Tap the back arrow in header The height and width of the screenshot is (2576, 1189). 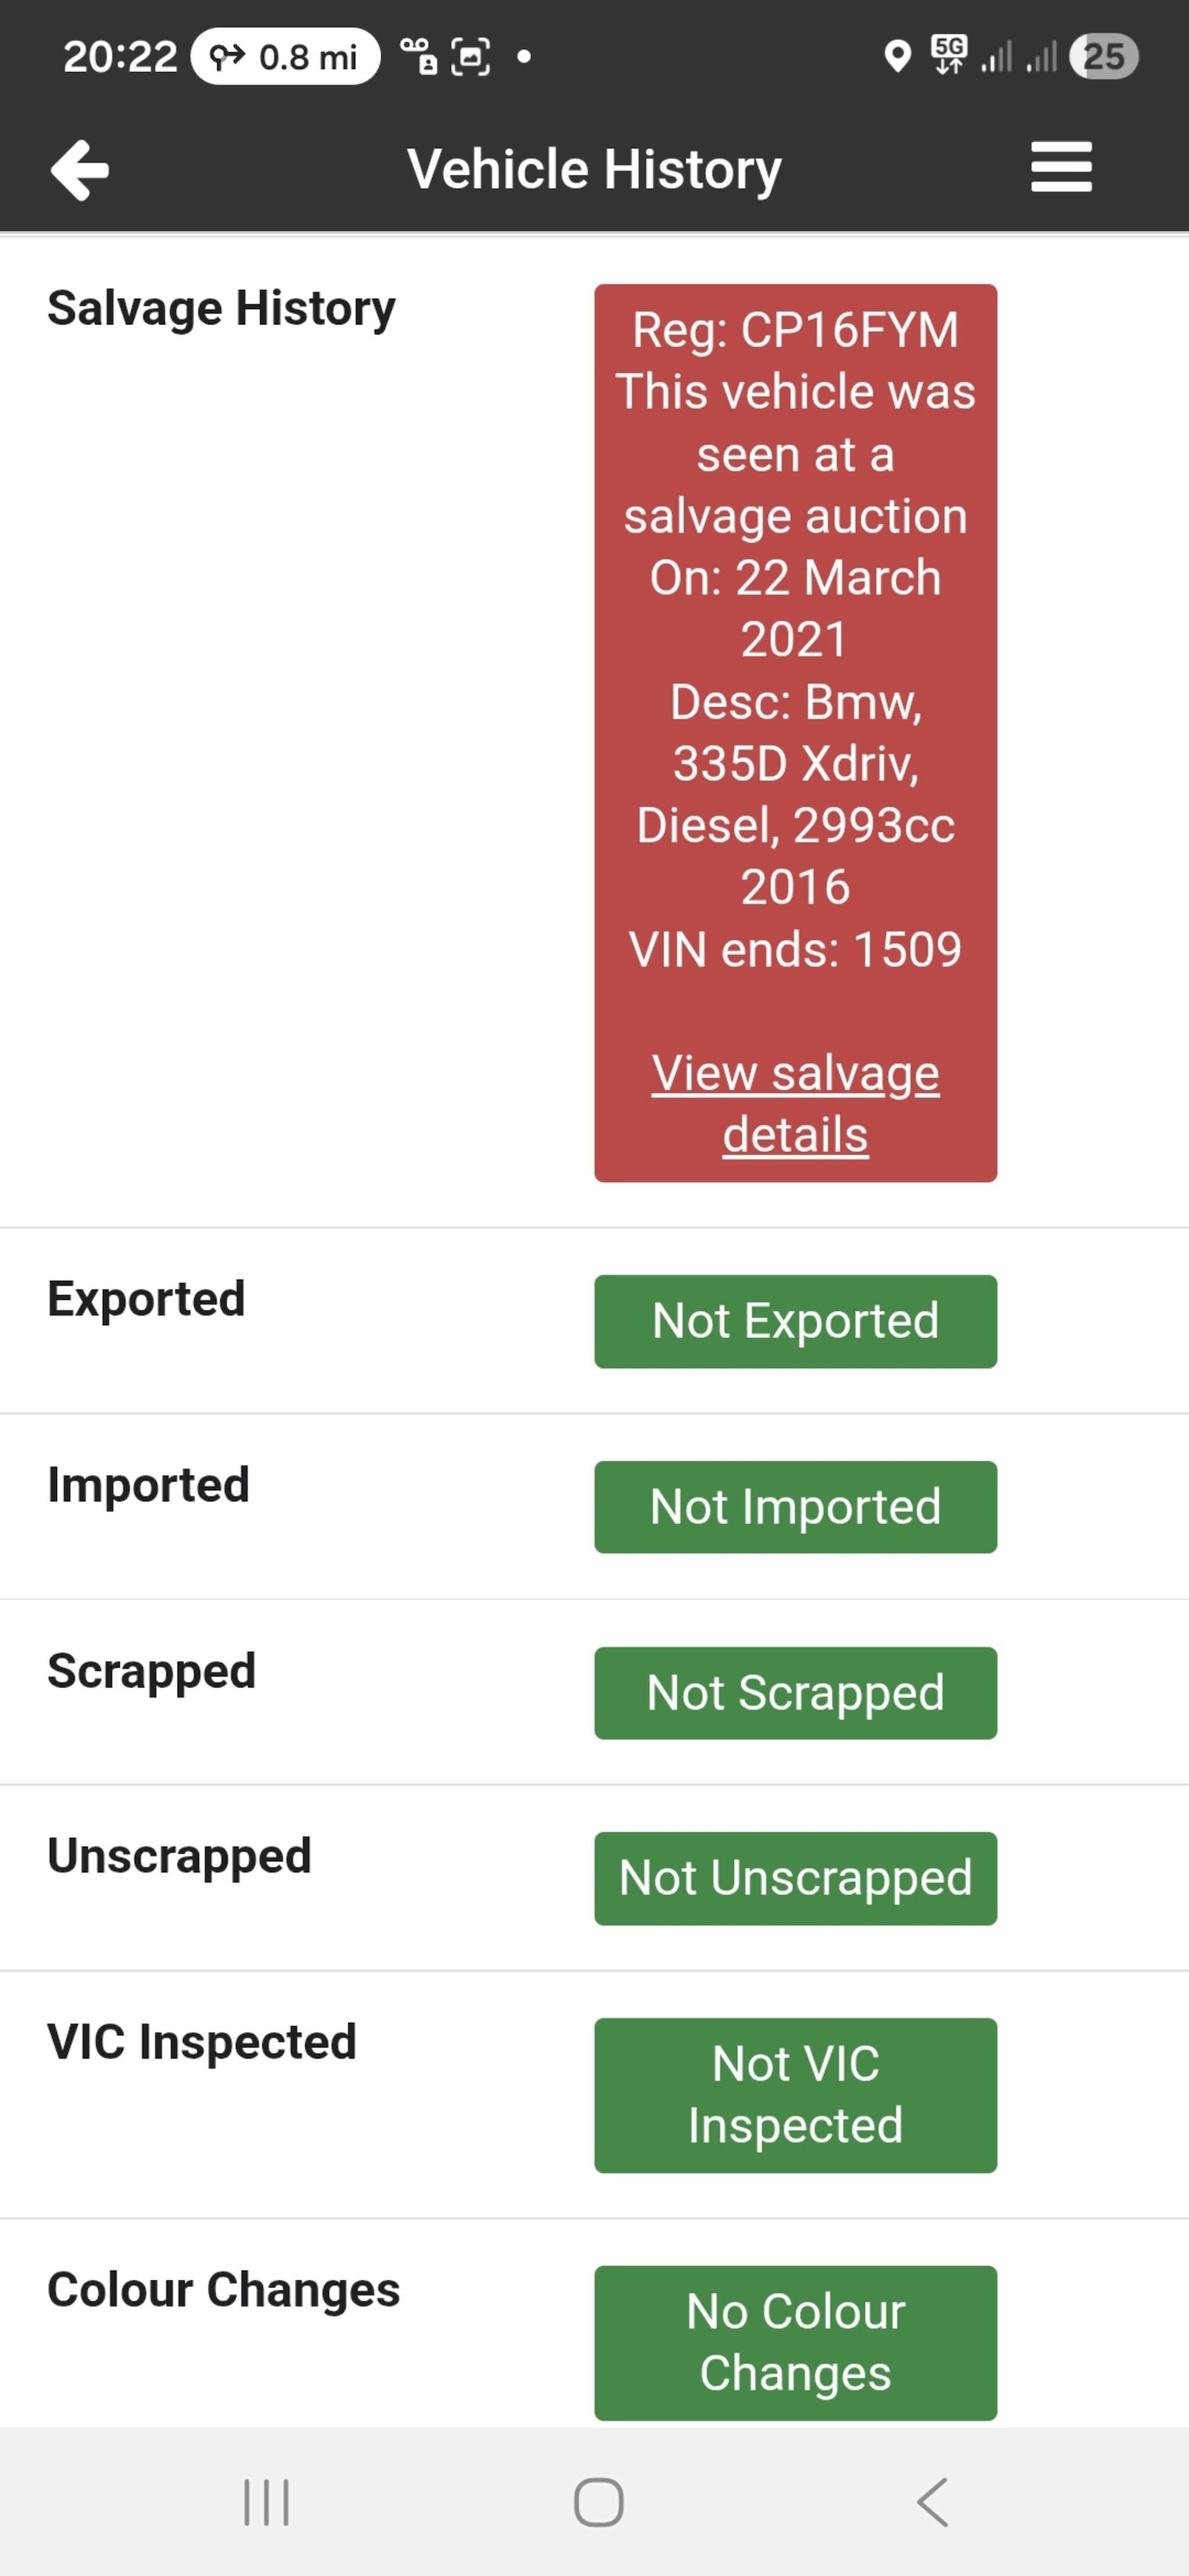pos(80,170)
